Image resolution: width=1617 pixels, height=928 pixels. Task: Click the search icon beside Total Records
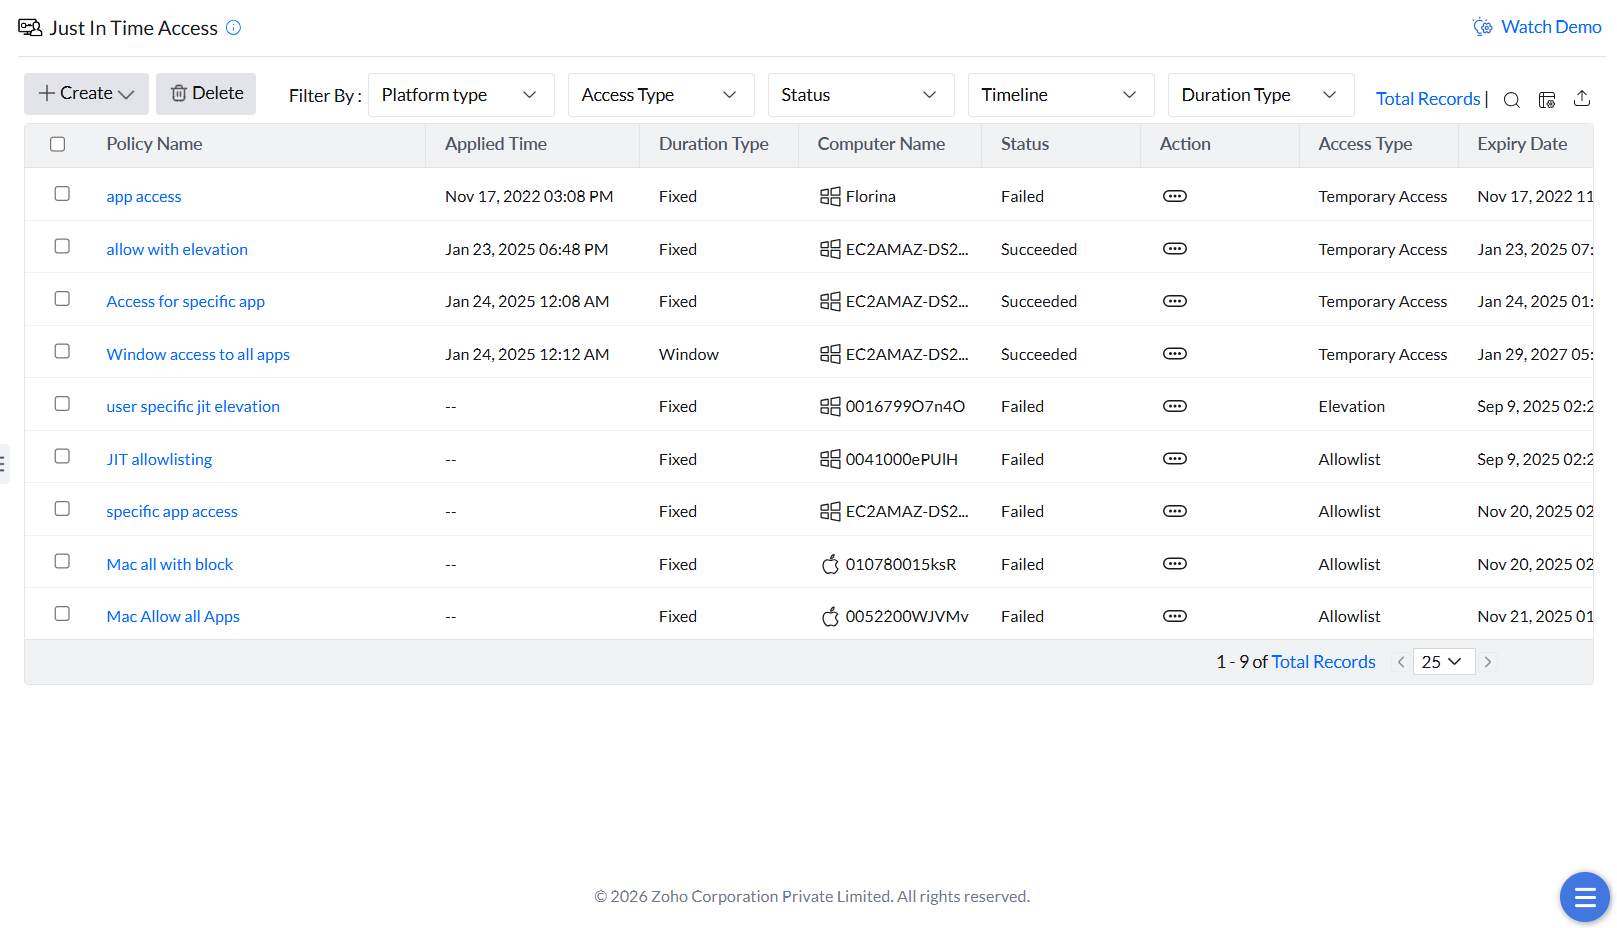tap(1511, 99)
